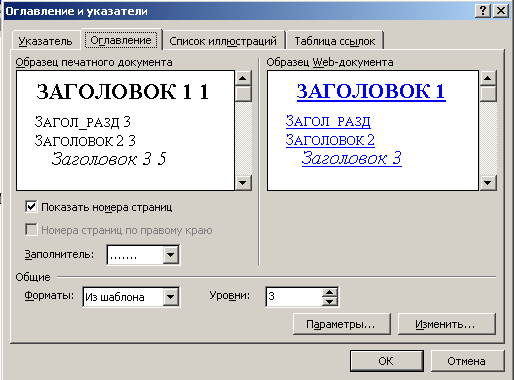Click scrollbar thumb in print preview

click(243, 94)
